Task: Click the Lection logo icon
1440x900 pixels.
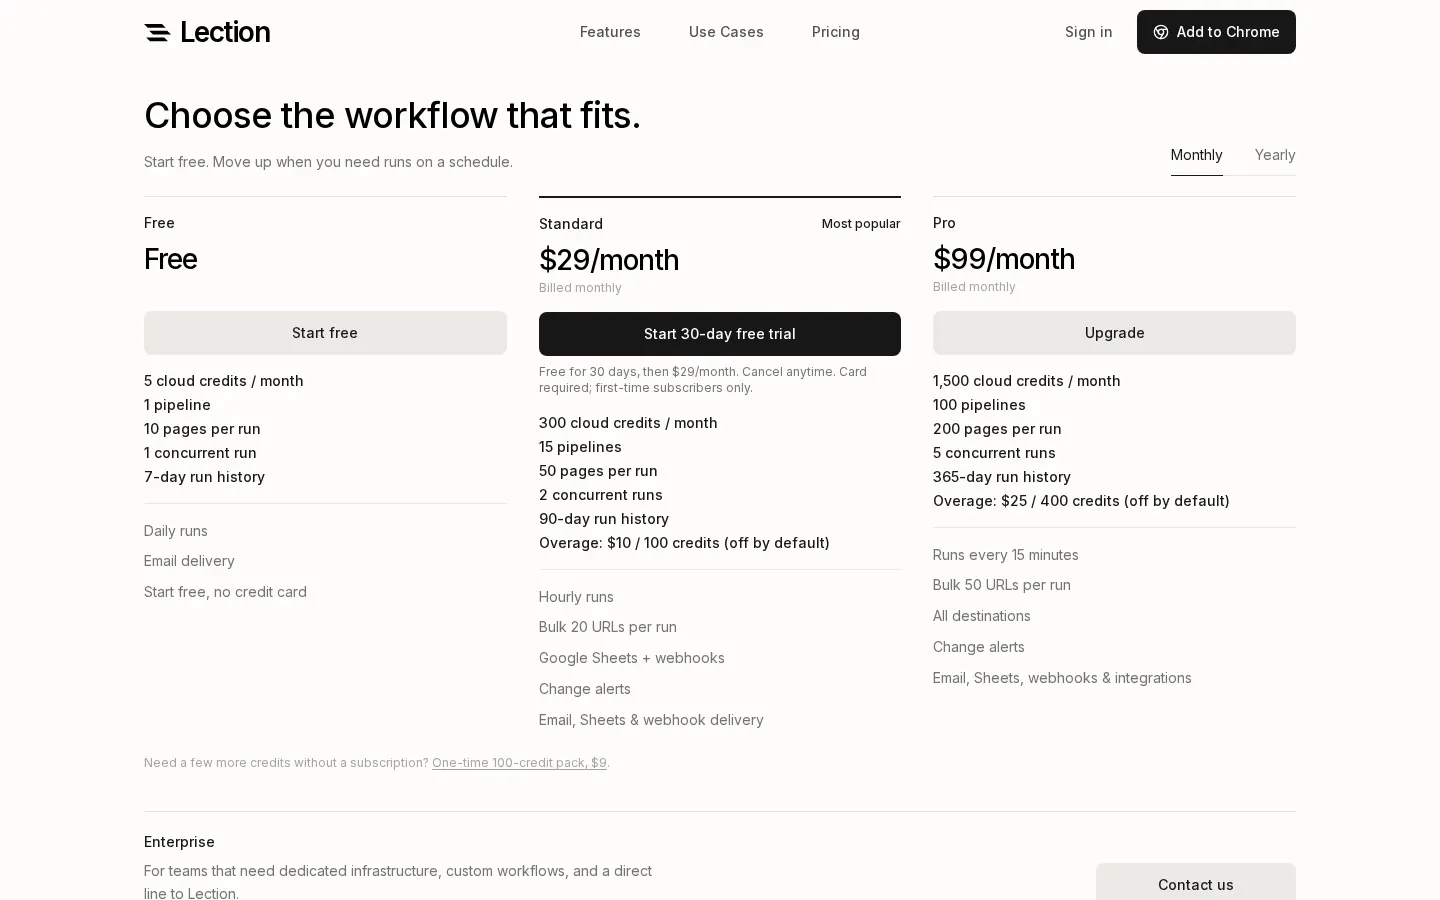Action: pyautogui.click(x=157, y=32)
